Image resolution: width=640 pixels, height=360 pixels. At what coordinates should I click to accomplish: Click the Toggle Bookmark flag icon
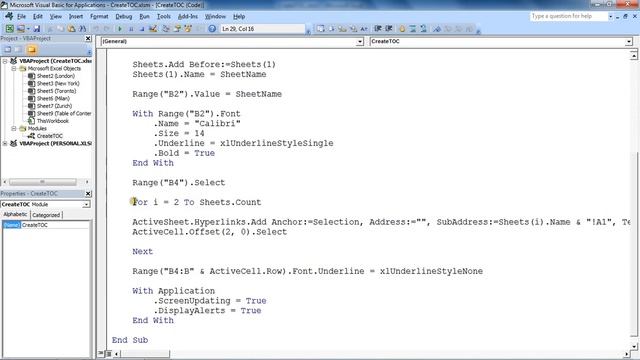(x=437, y=29)
